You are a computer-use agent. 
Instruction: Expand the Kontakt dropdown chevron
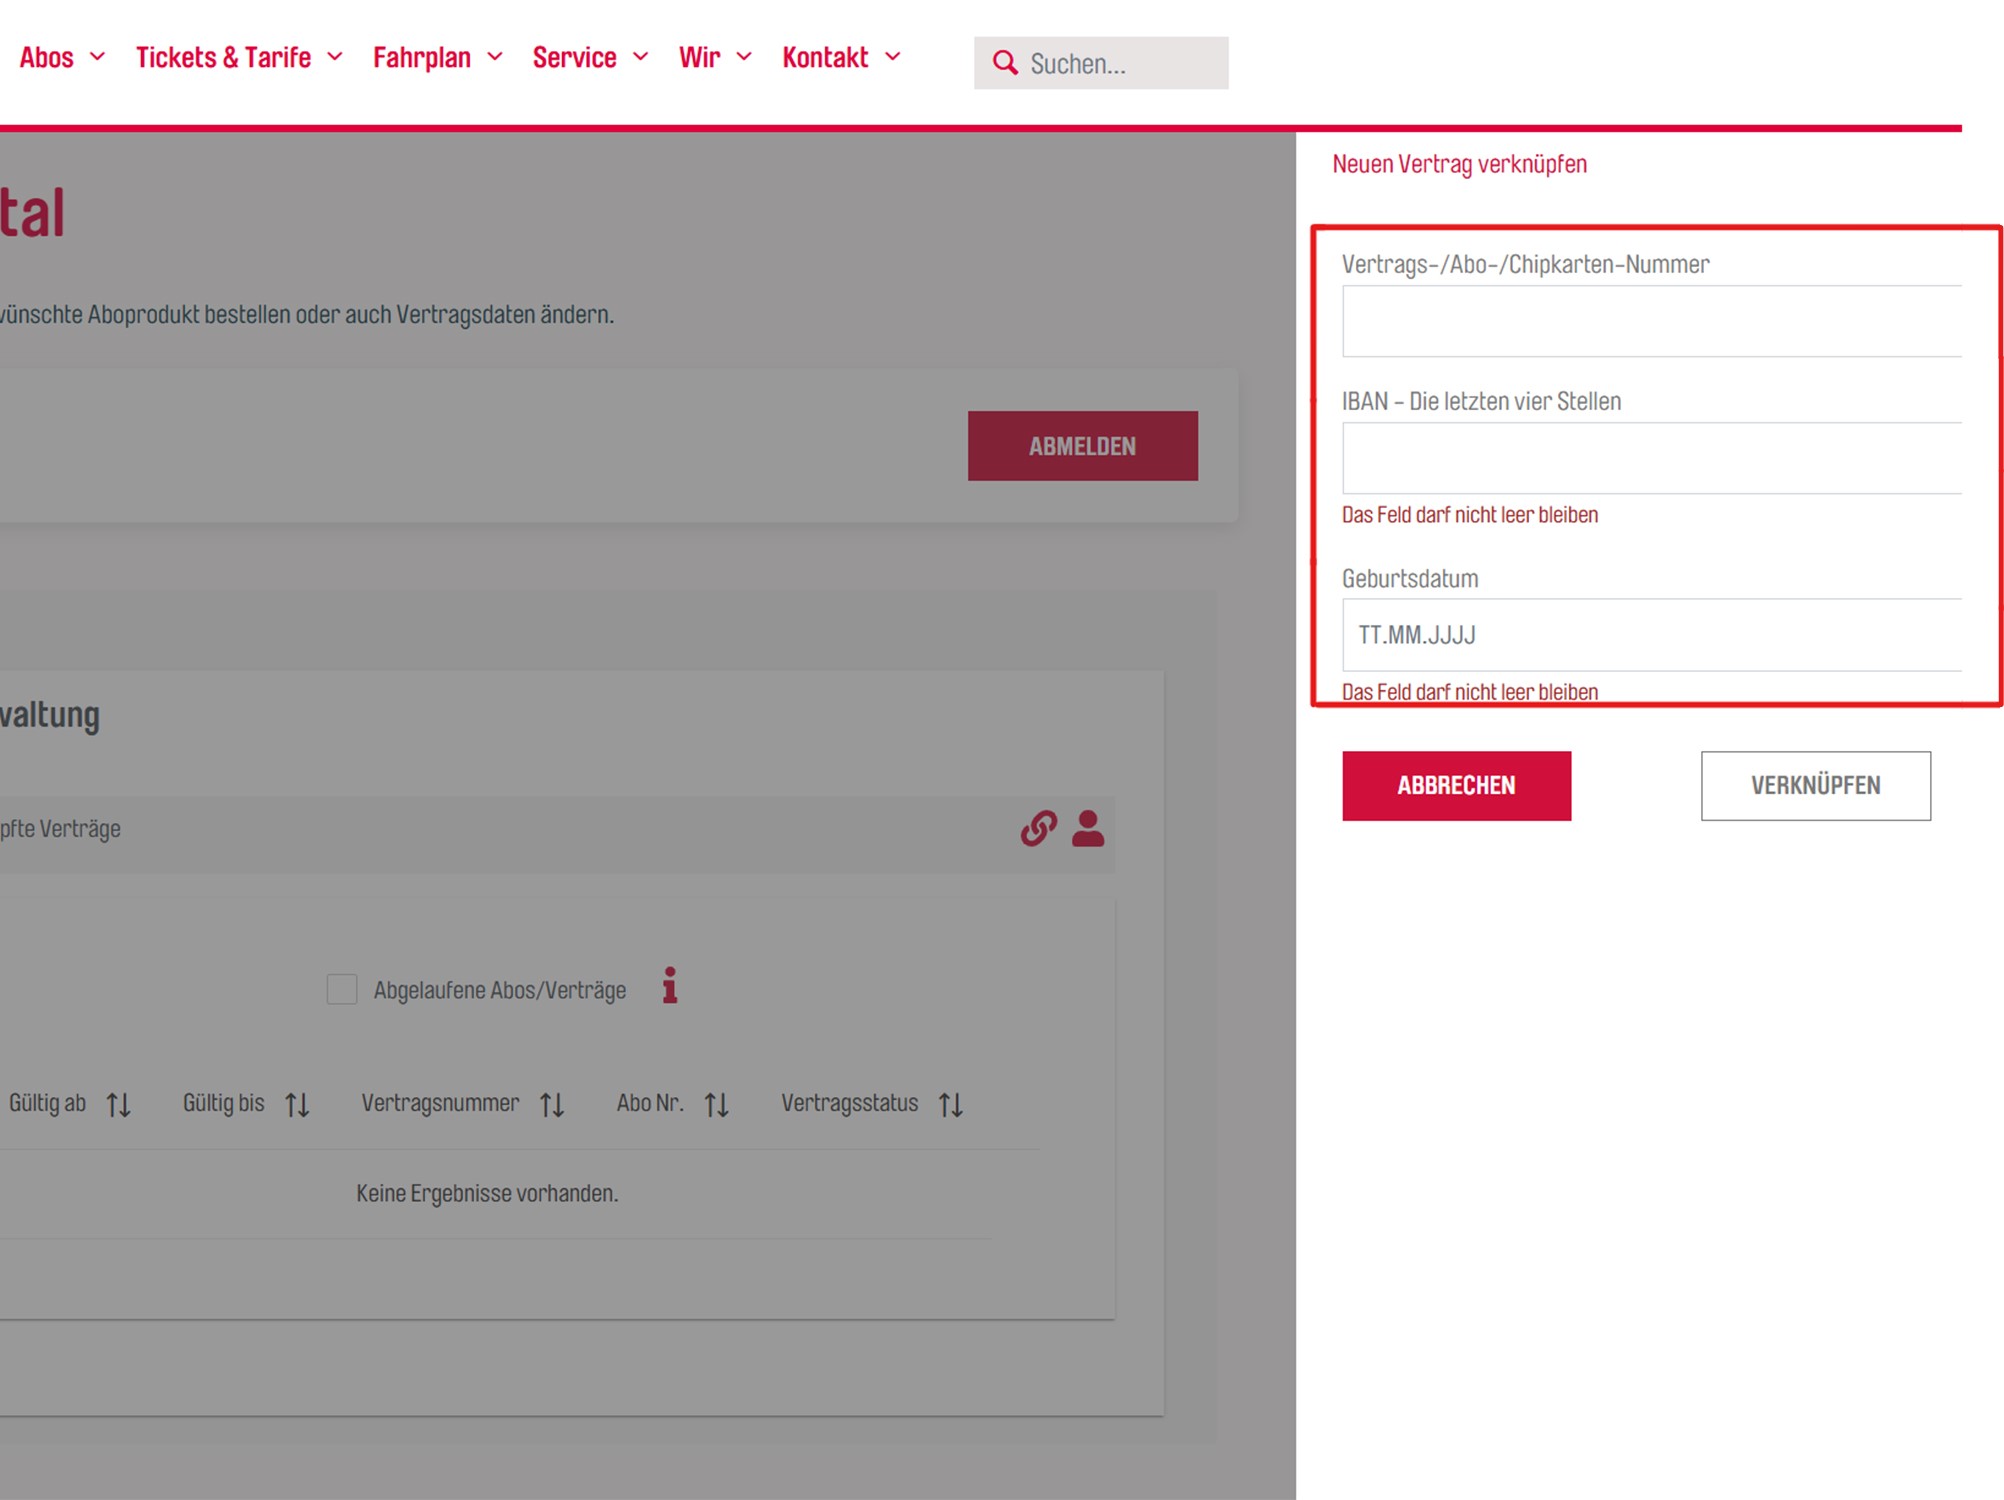[893, 57]
